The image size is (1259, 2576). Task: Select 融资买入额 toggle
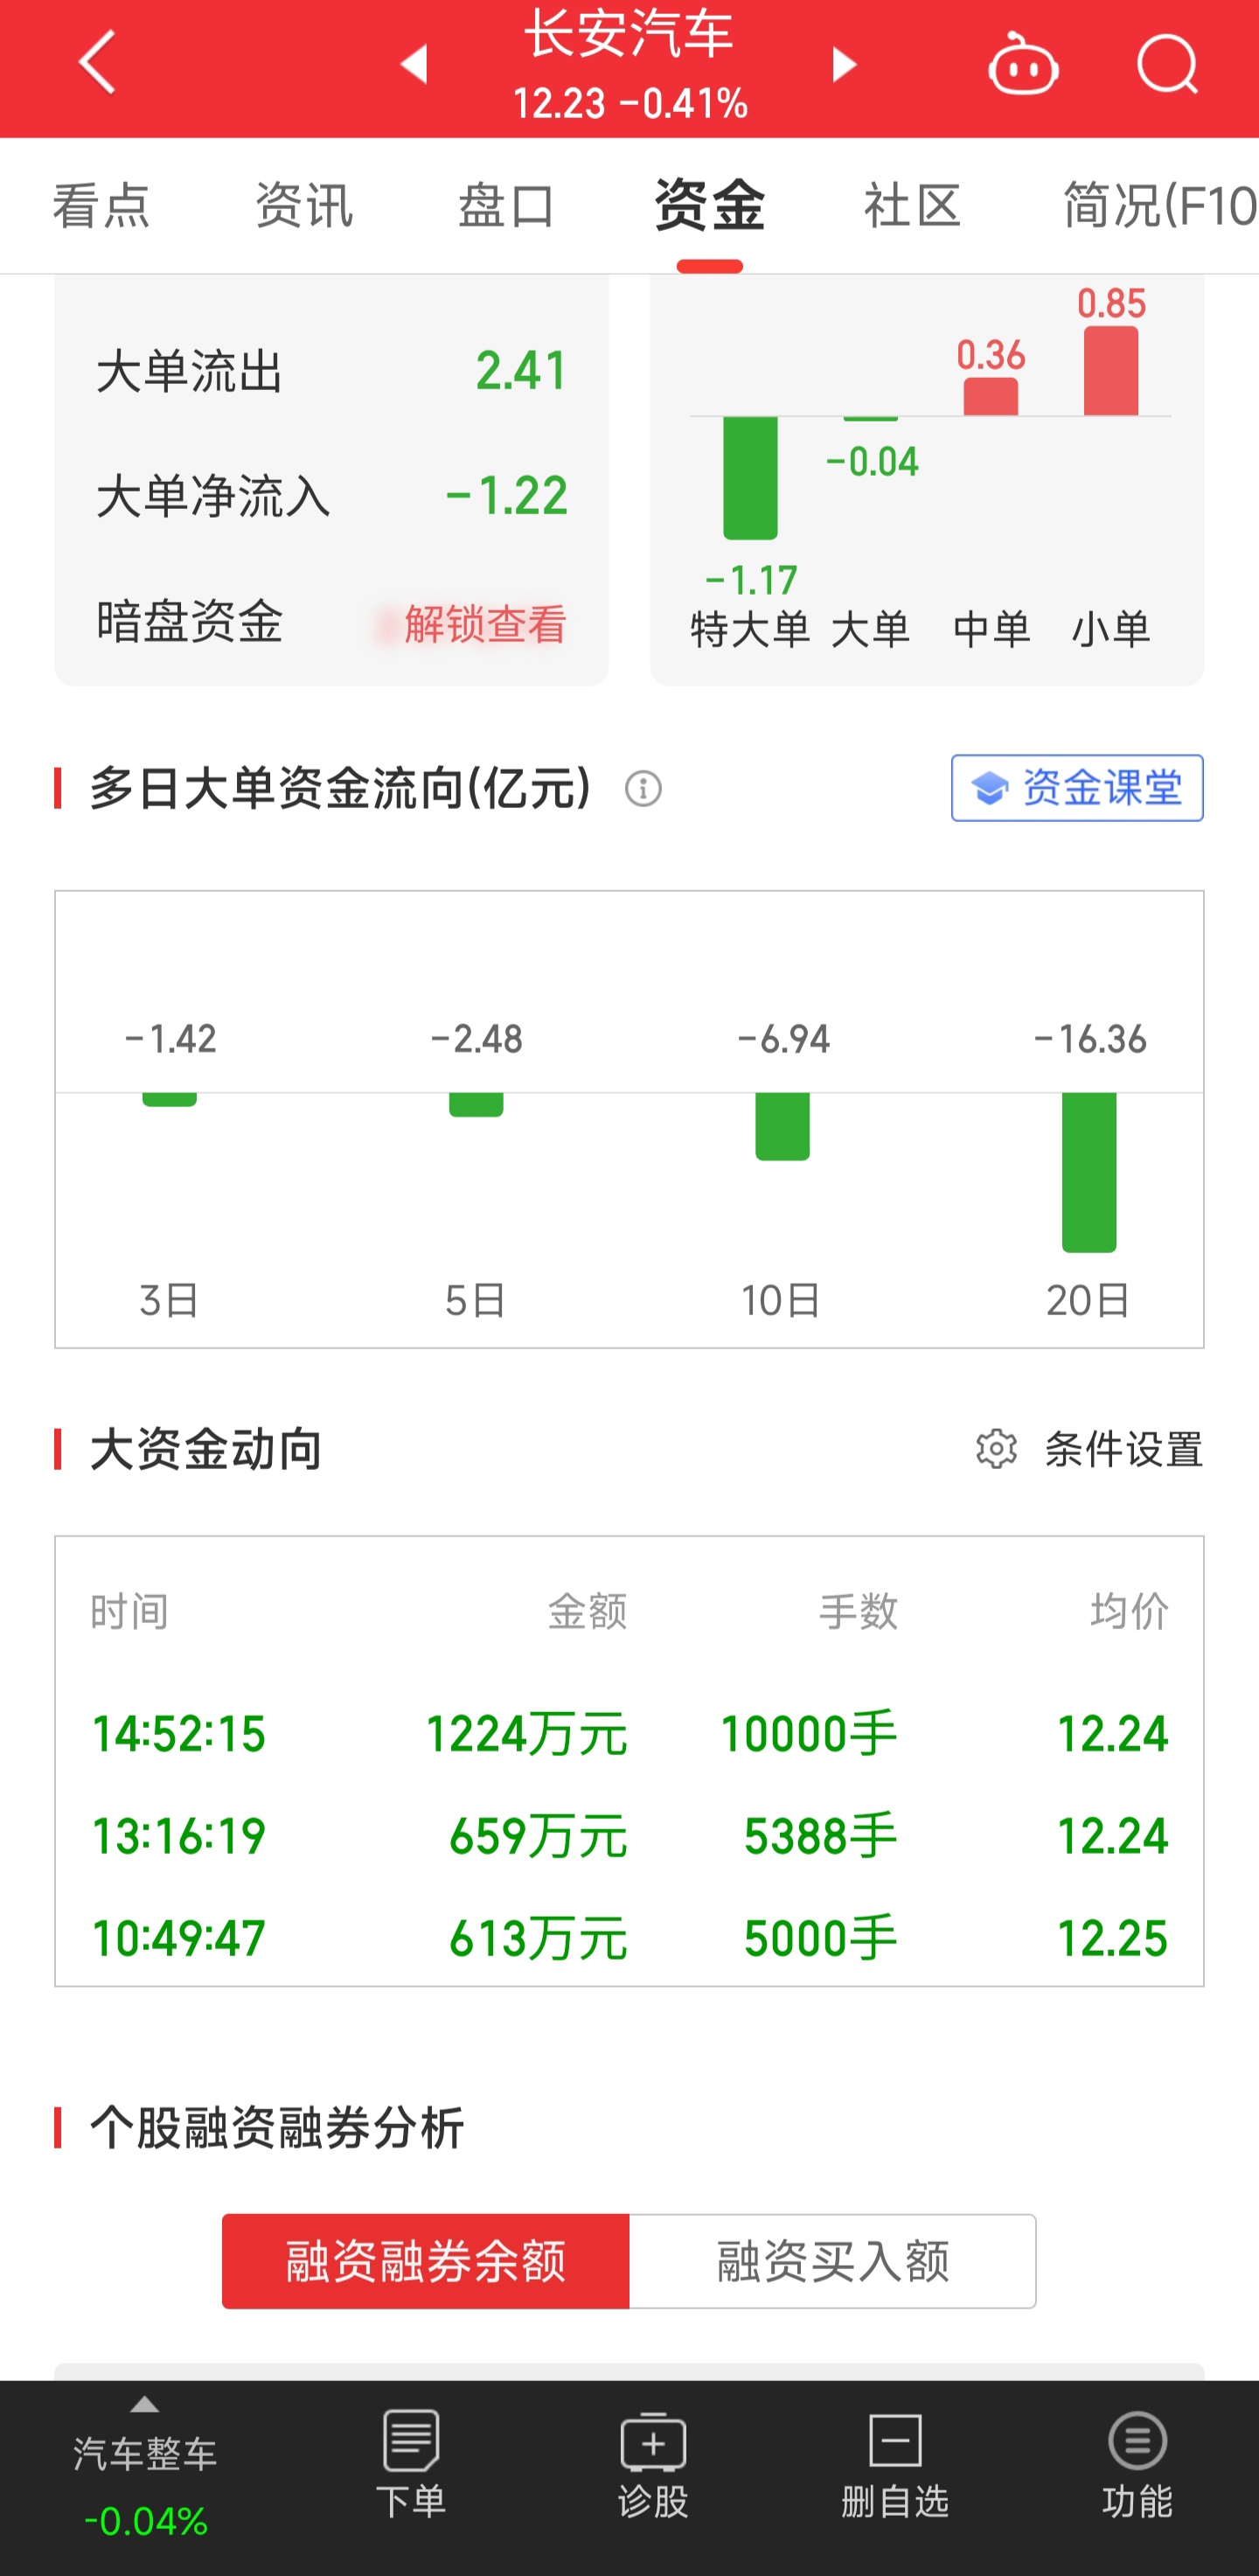(x=833, y=2261)
